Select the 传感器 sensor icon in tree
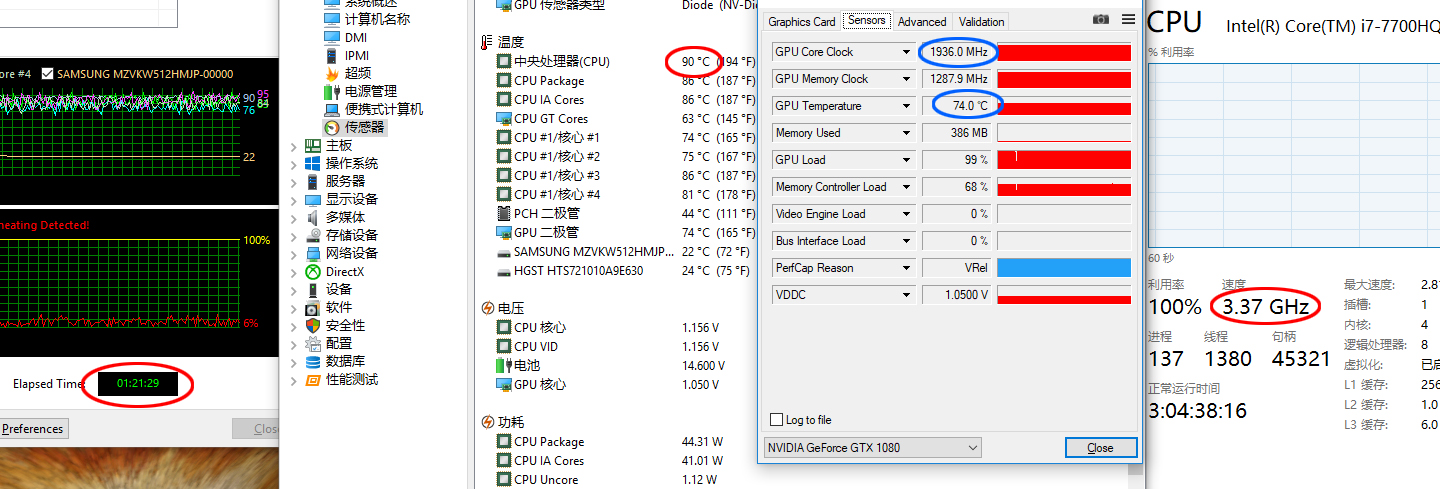Screen dimensions: 1440x489 coord(332,127)
